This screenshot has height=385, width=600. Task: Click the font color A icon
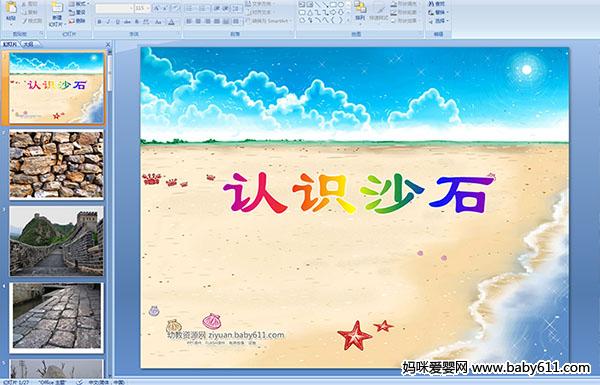click(x=171, y=22)
